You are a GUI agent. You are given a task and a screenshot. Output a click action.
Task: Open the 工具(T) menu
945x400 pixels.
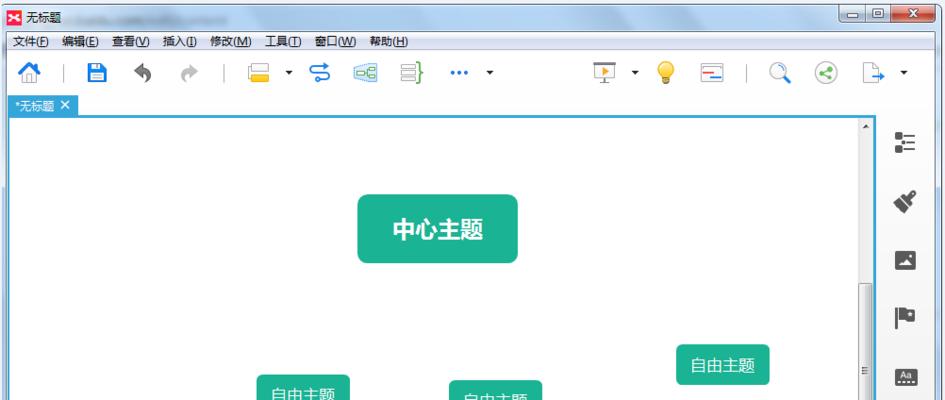[x=283, y=42]
